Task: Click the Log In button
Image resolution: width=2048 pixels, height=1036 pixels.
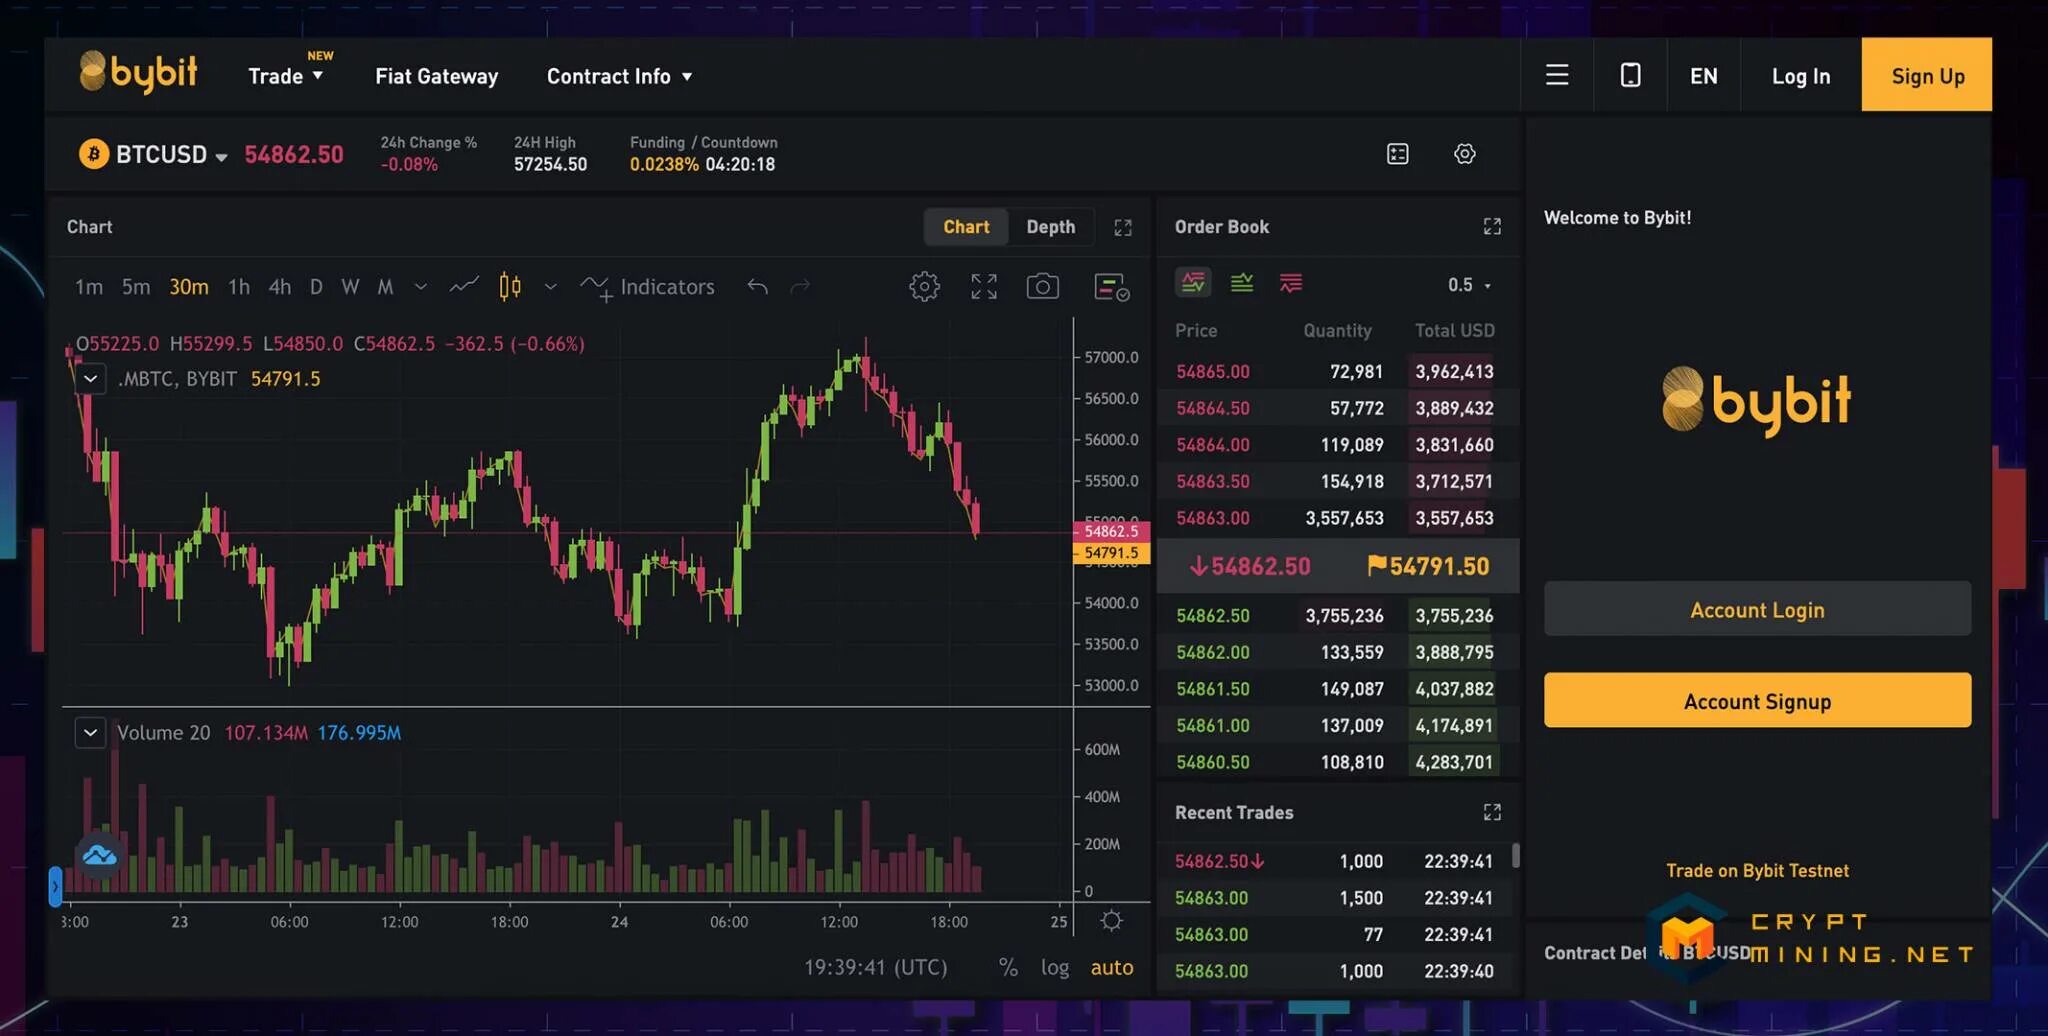Action: pyautogui.click(x=1800, y=76)
